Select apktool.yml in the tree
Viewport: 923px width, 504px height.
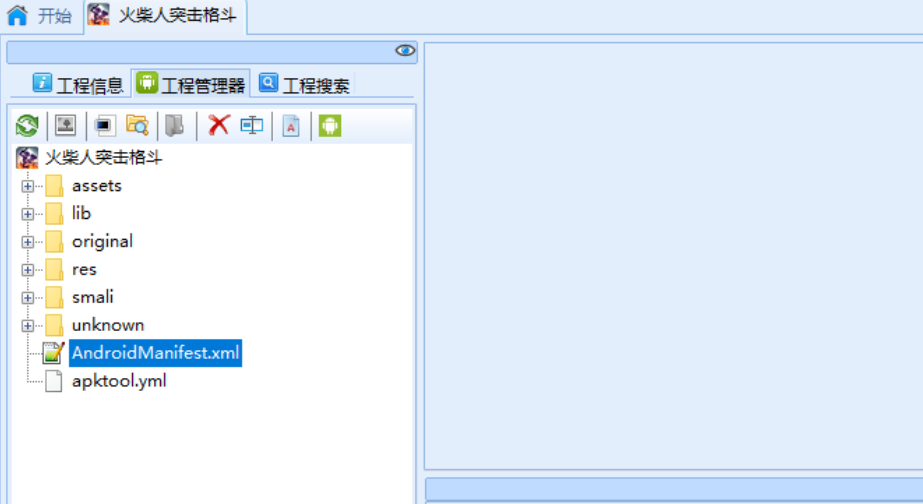[119, 381]
